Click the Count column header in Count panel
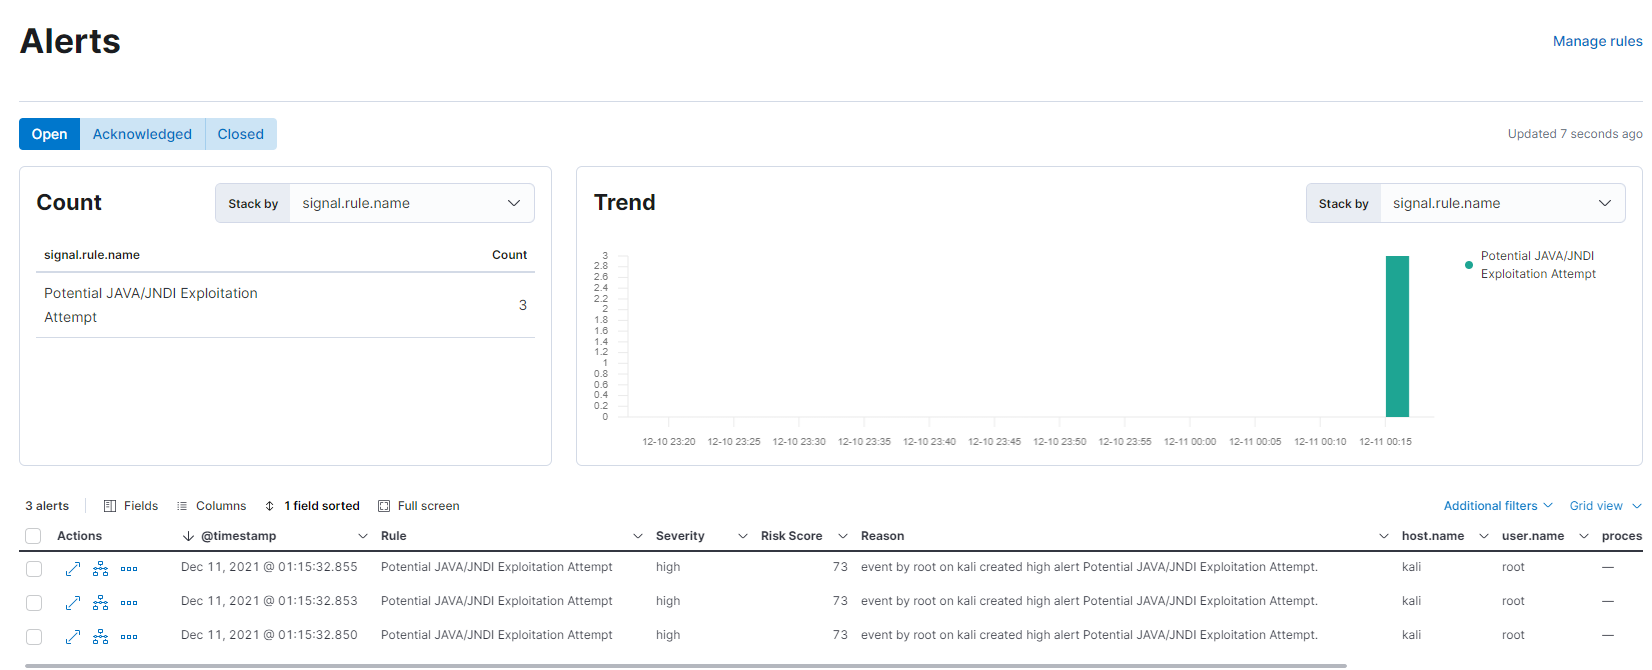 tap(509, 255)
